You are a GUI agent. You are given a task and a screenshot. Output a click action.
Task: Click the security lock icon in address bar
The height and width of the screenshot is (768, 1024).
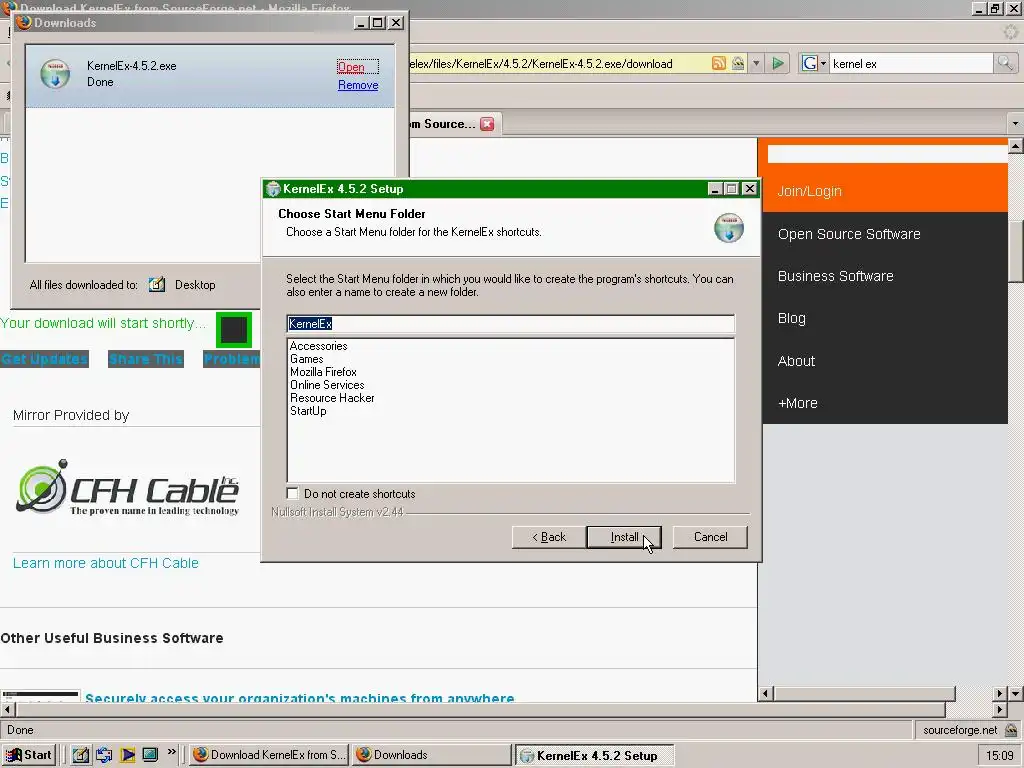[x=738, y=63]
